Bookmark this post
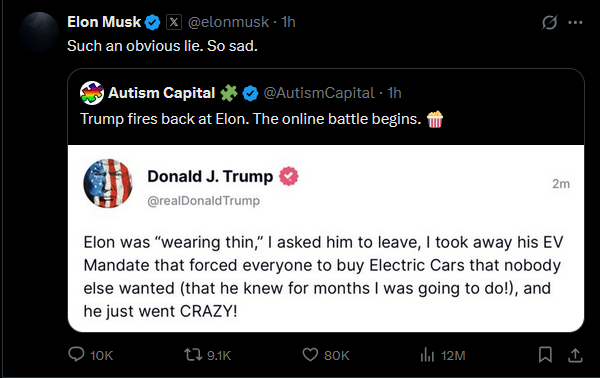600x378 pixels. click(545, 355)
